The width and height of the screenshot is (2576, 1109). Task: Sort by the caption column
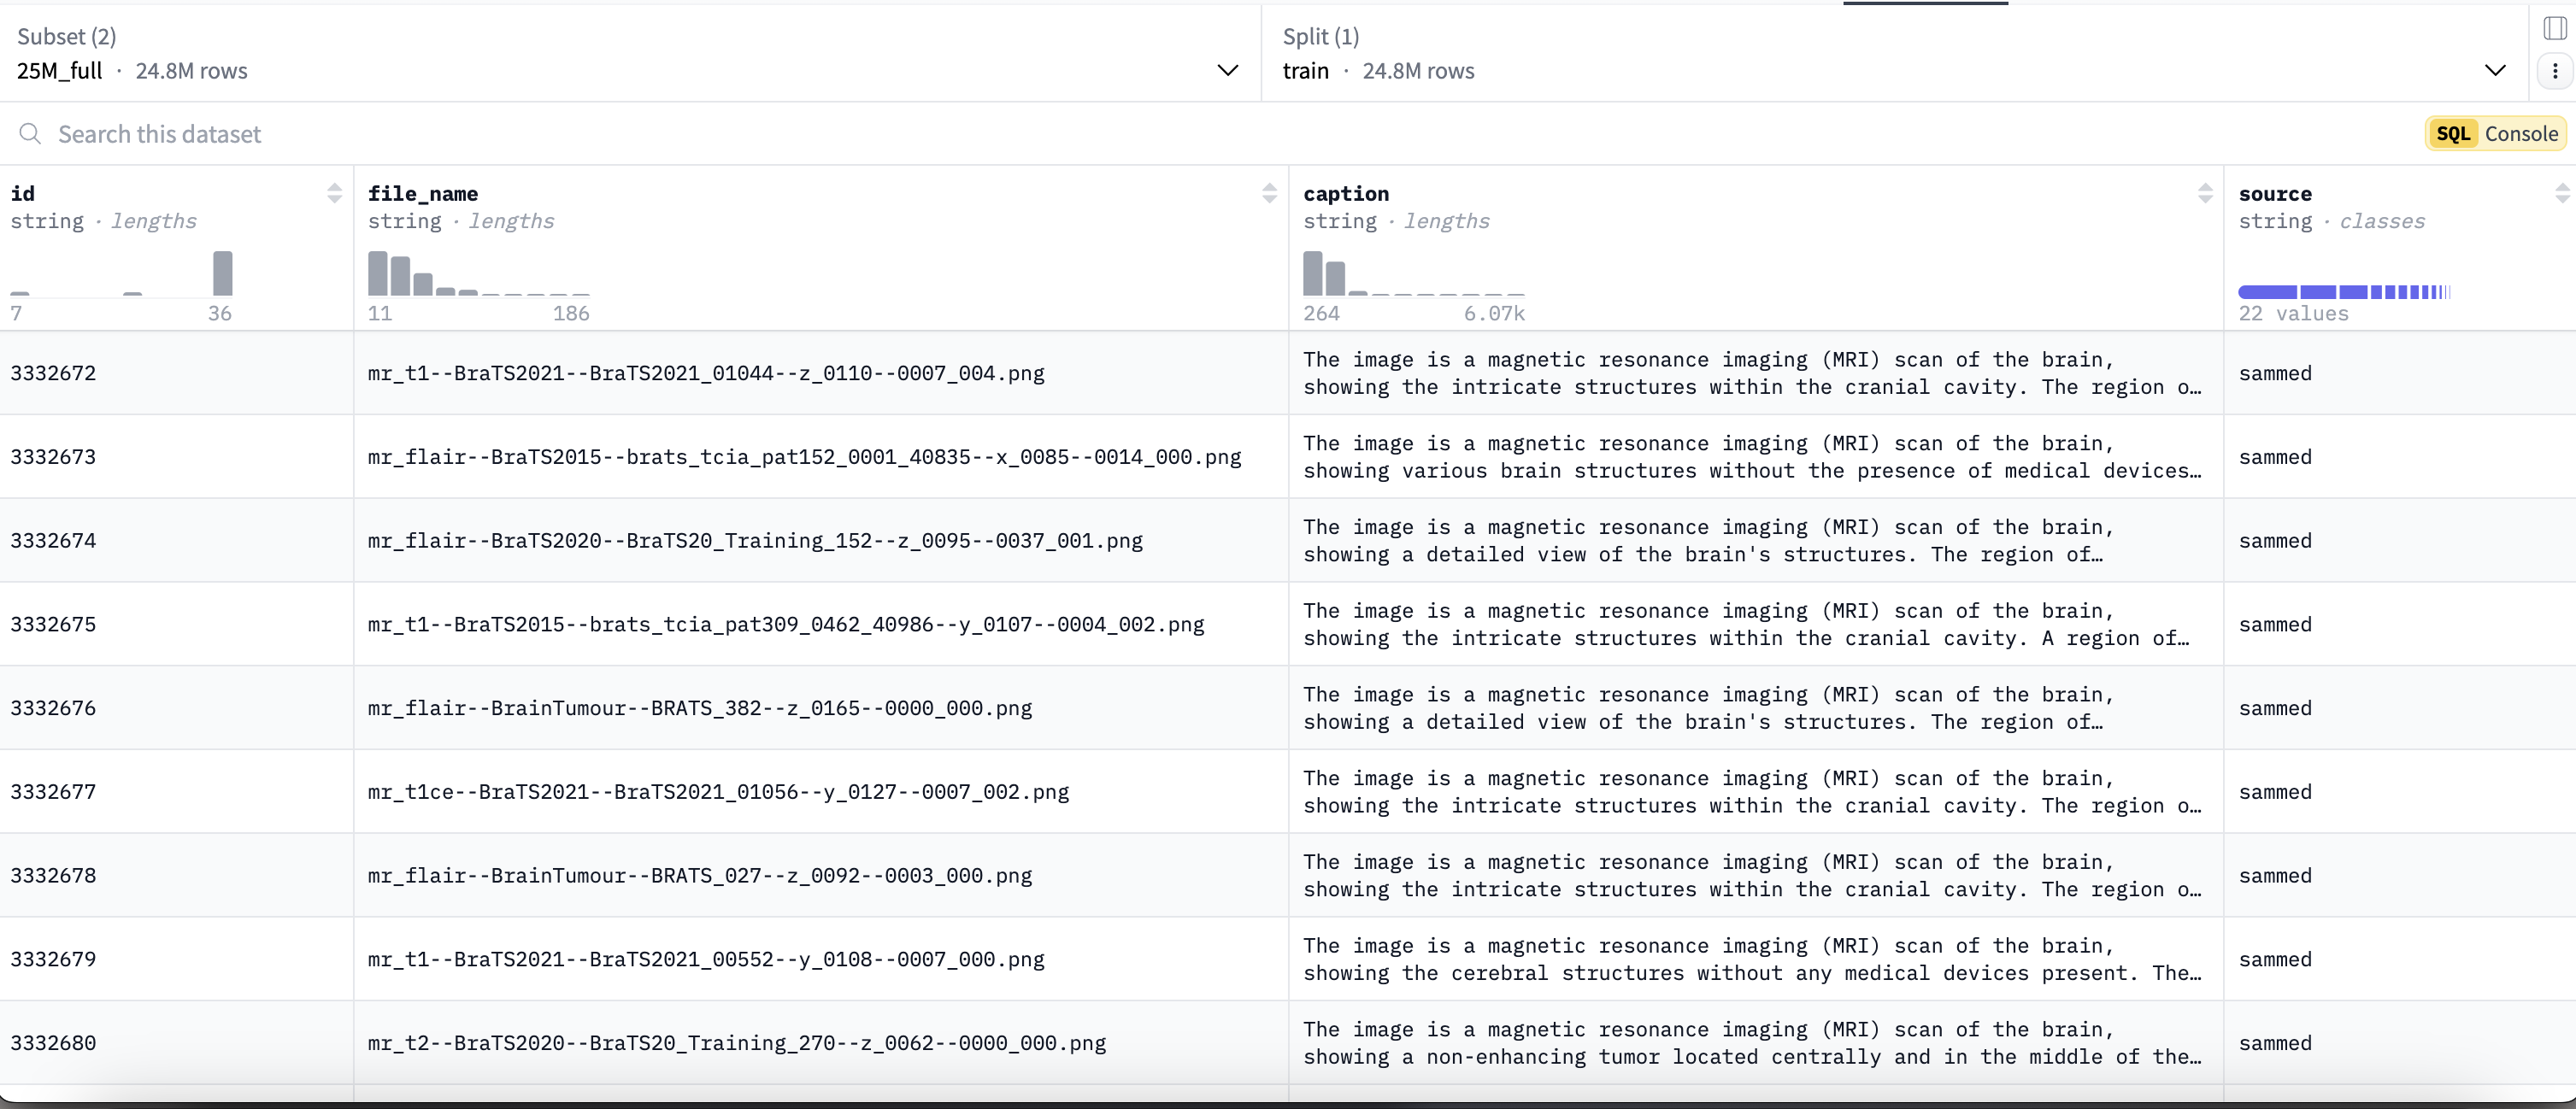pos(2205,193)
